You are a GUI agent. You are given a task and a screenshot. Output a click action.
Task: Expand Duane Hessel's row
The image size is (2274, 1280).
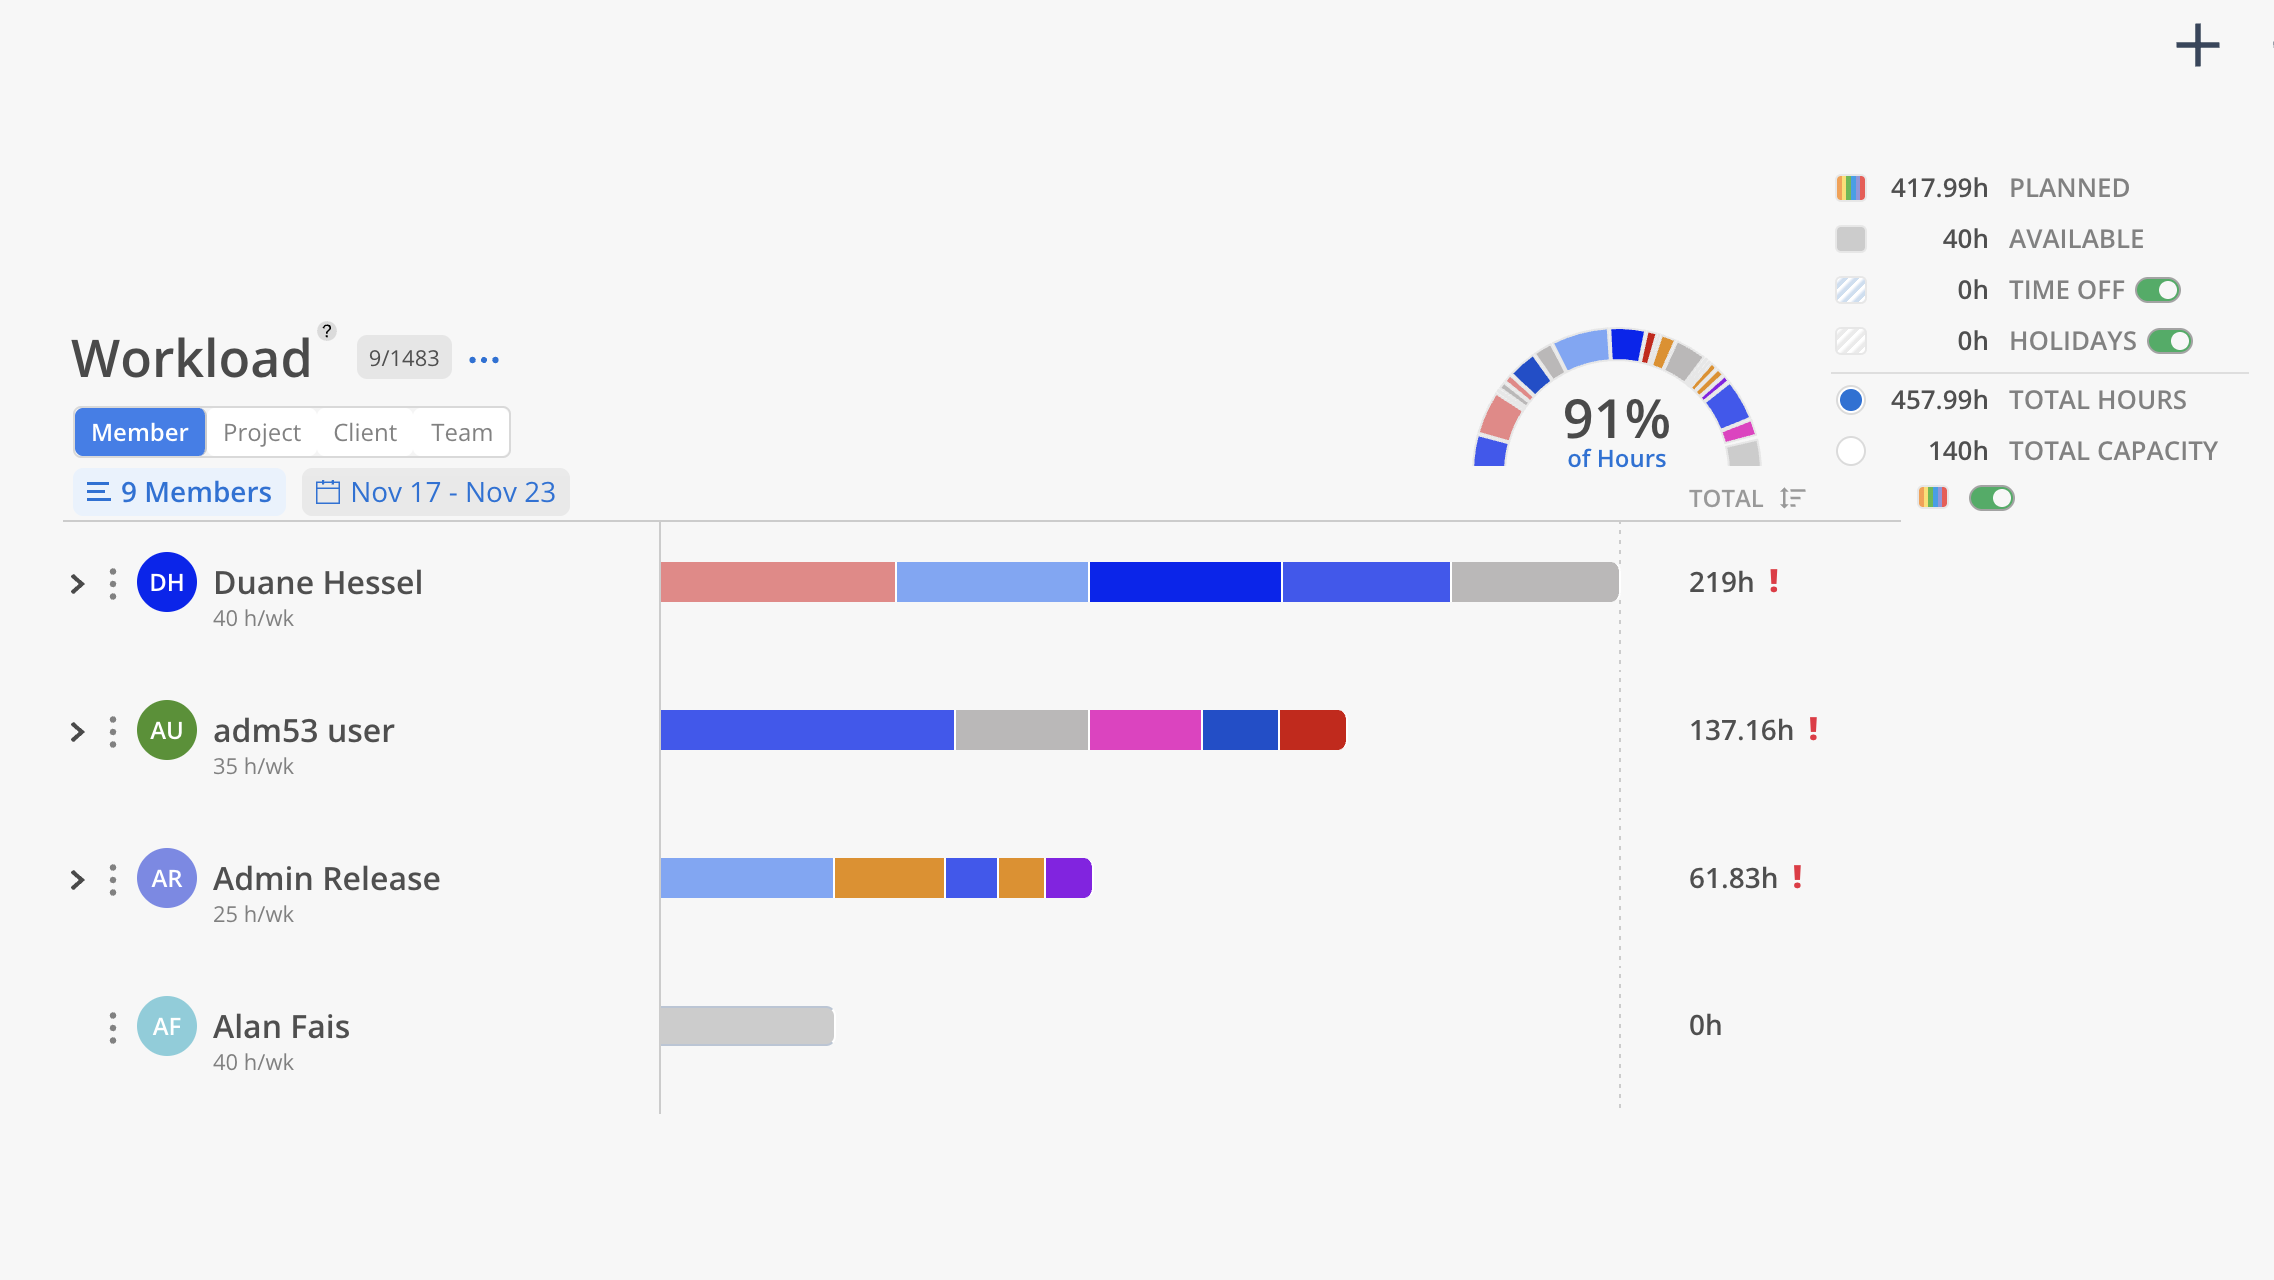click(77, 583)
